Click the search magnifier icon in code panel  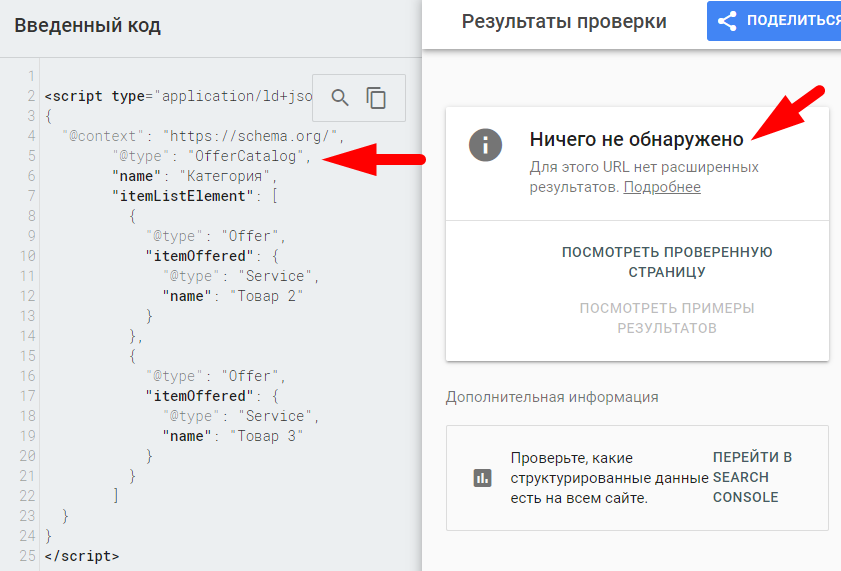tap(340, 97)
